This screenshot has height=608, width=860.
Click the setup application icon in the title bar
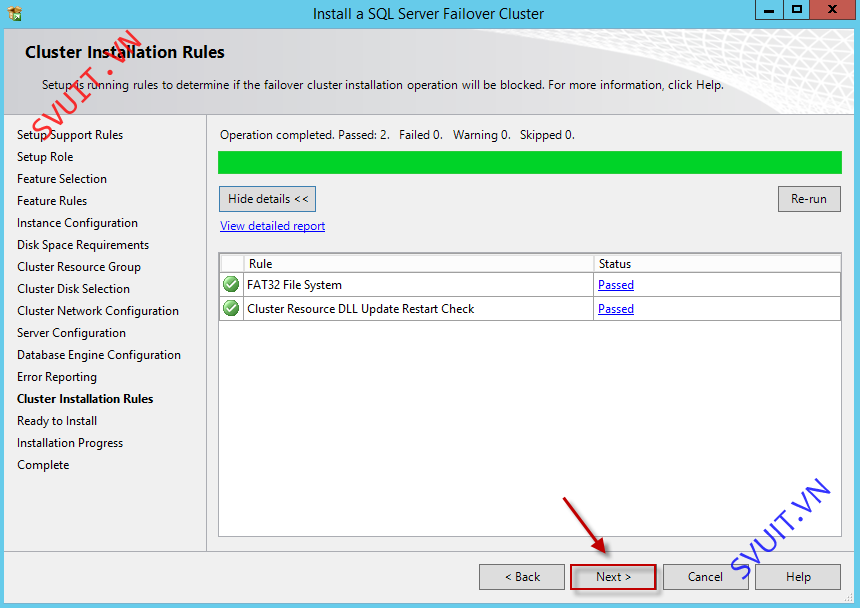(x=15, y=13)
